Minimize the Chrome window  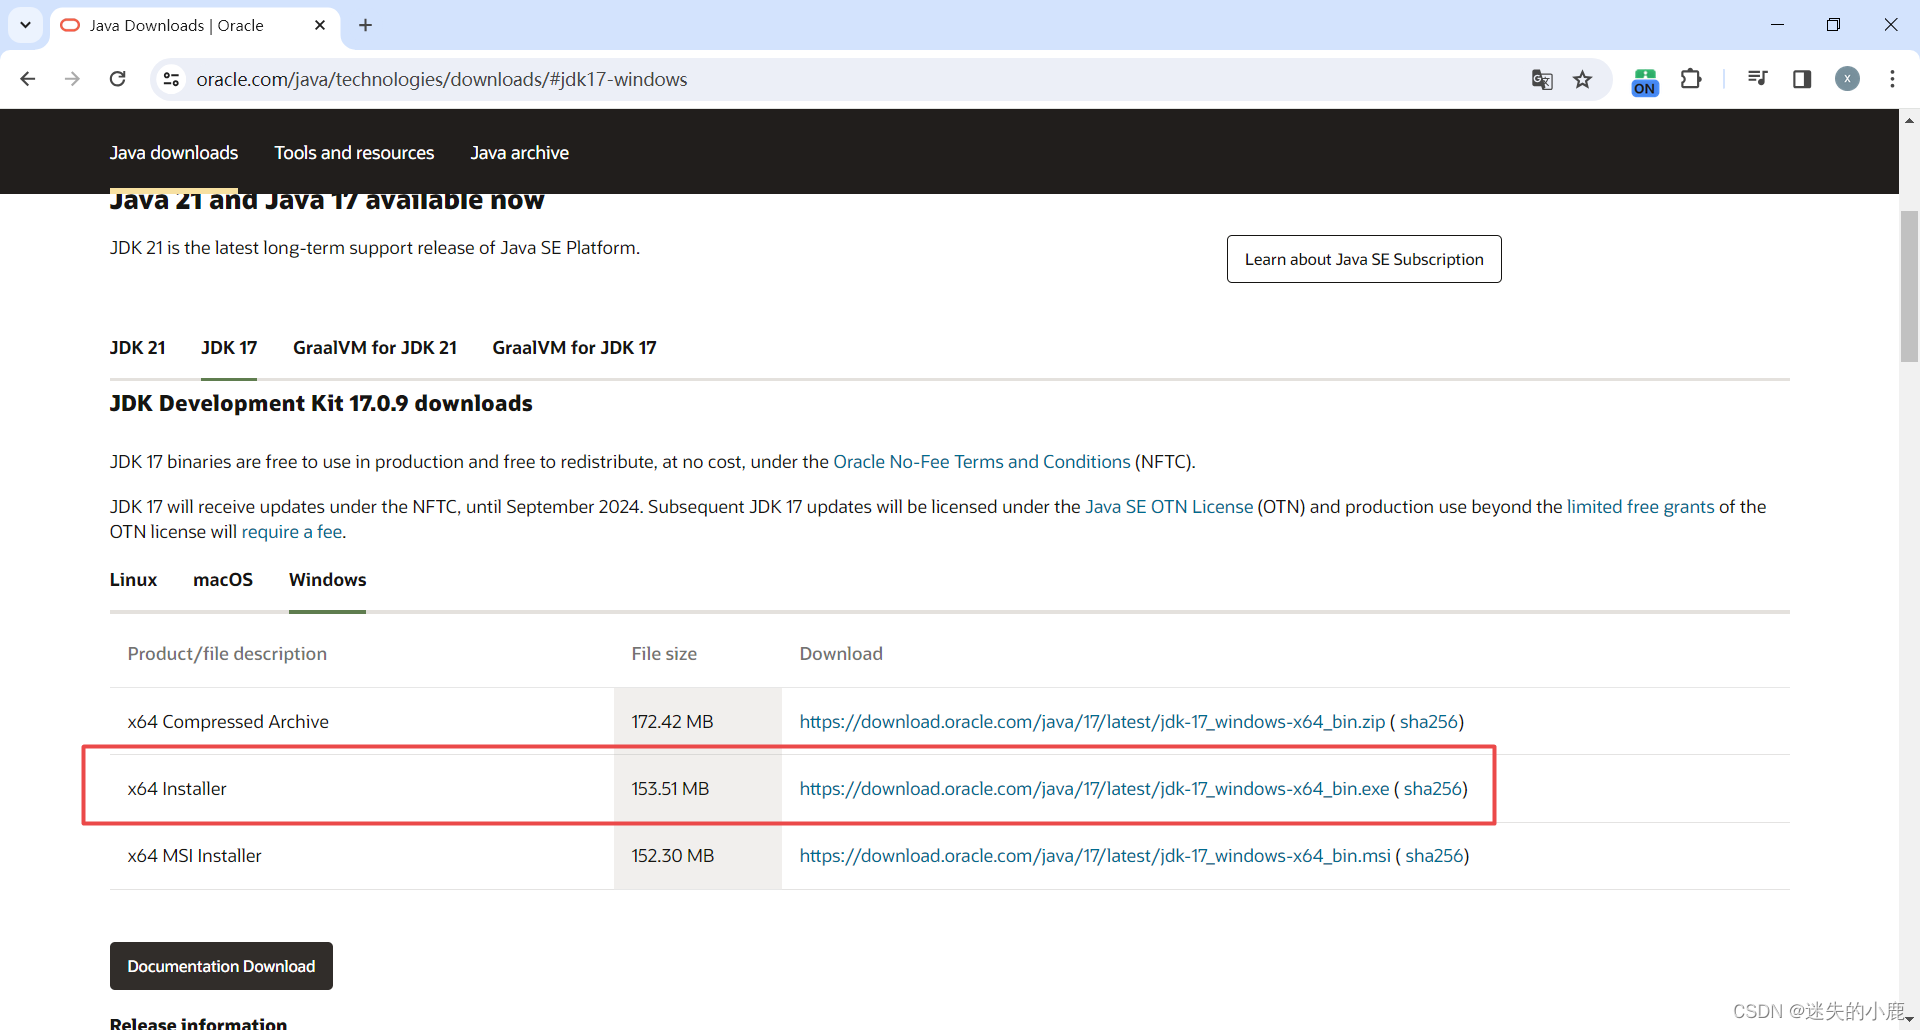[1777, 25]
